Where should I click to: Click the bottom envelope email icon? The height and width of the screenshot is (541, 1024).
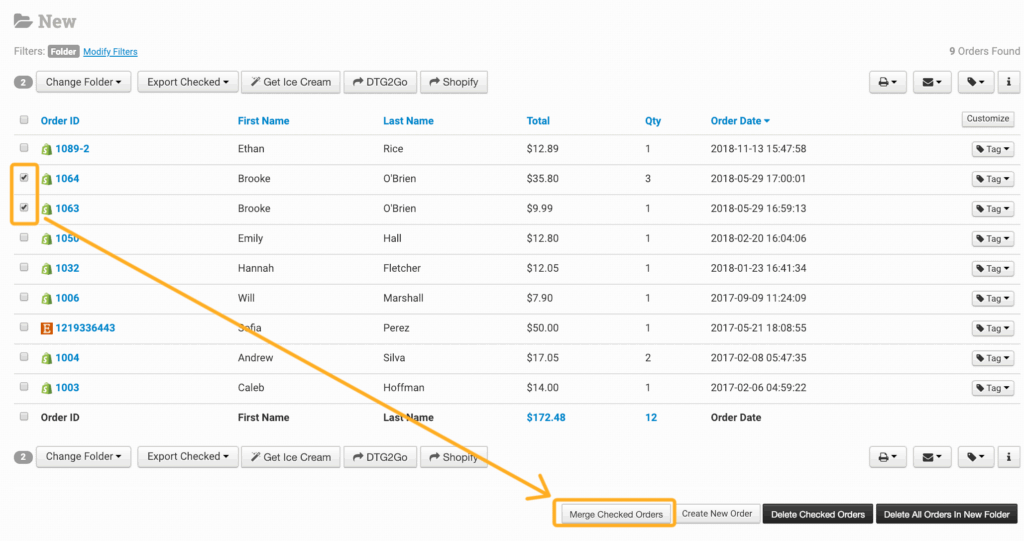932,456
